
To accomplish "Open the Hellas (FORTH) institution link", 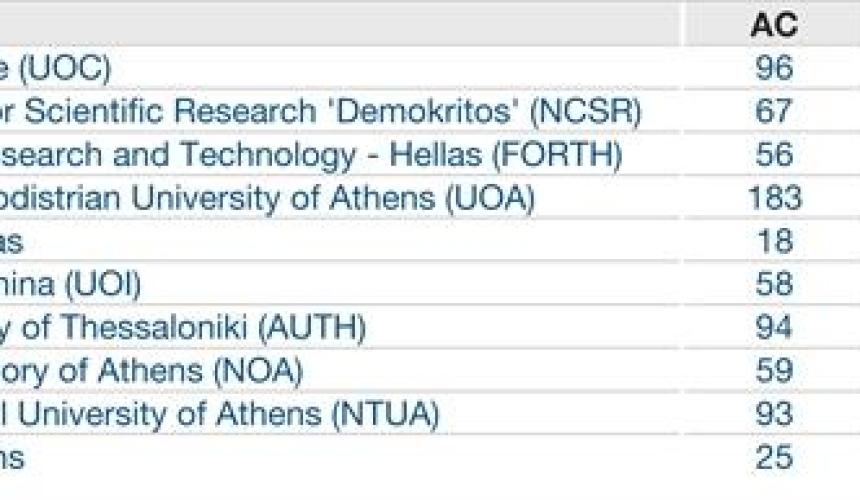I will pos(311,155).
